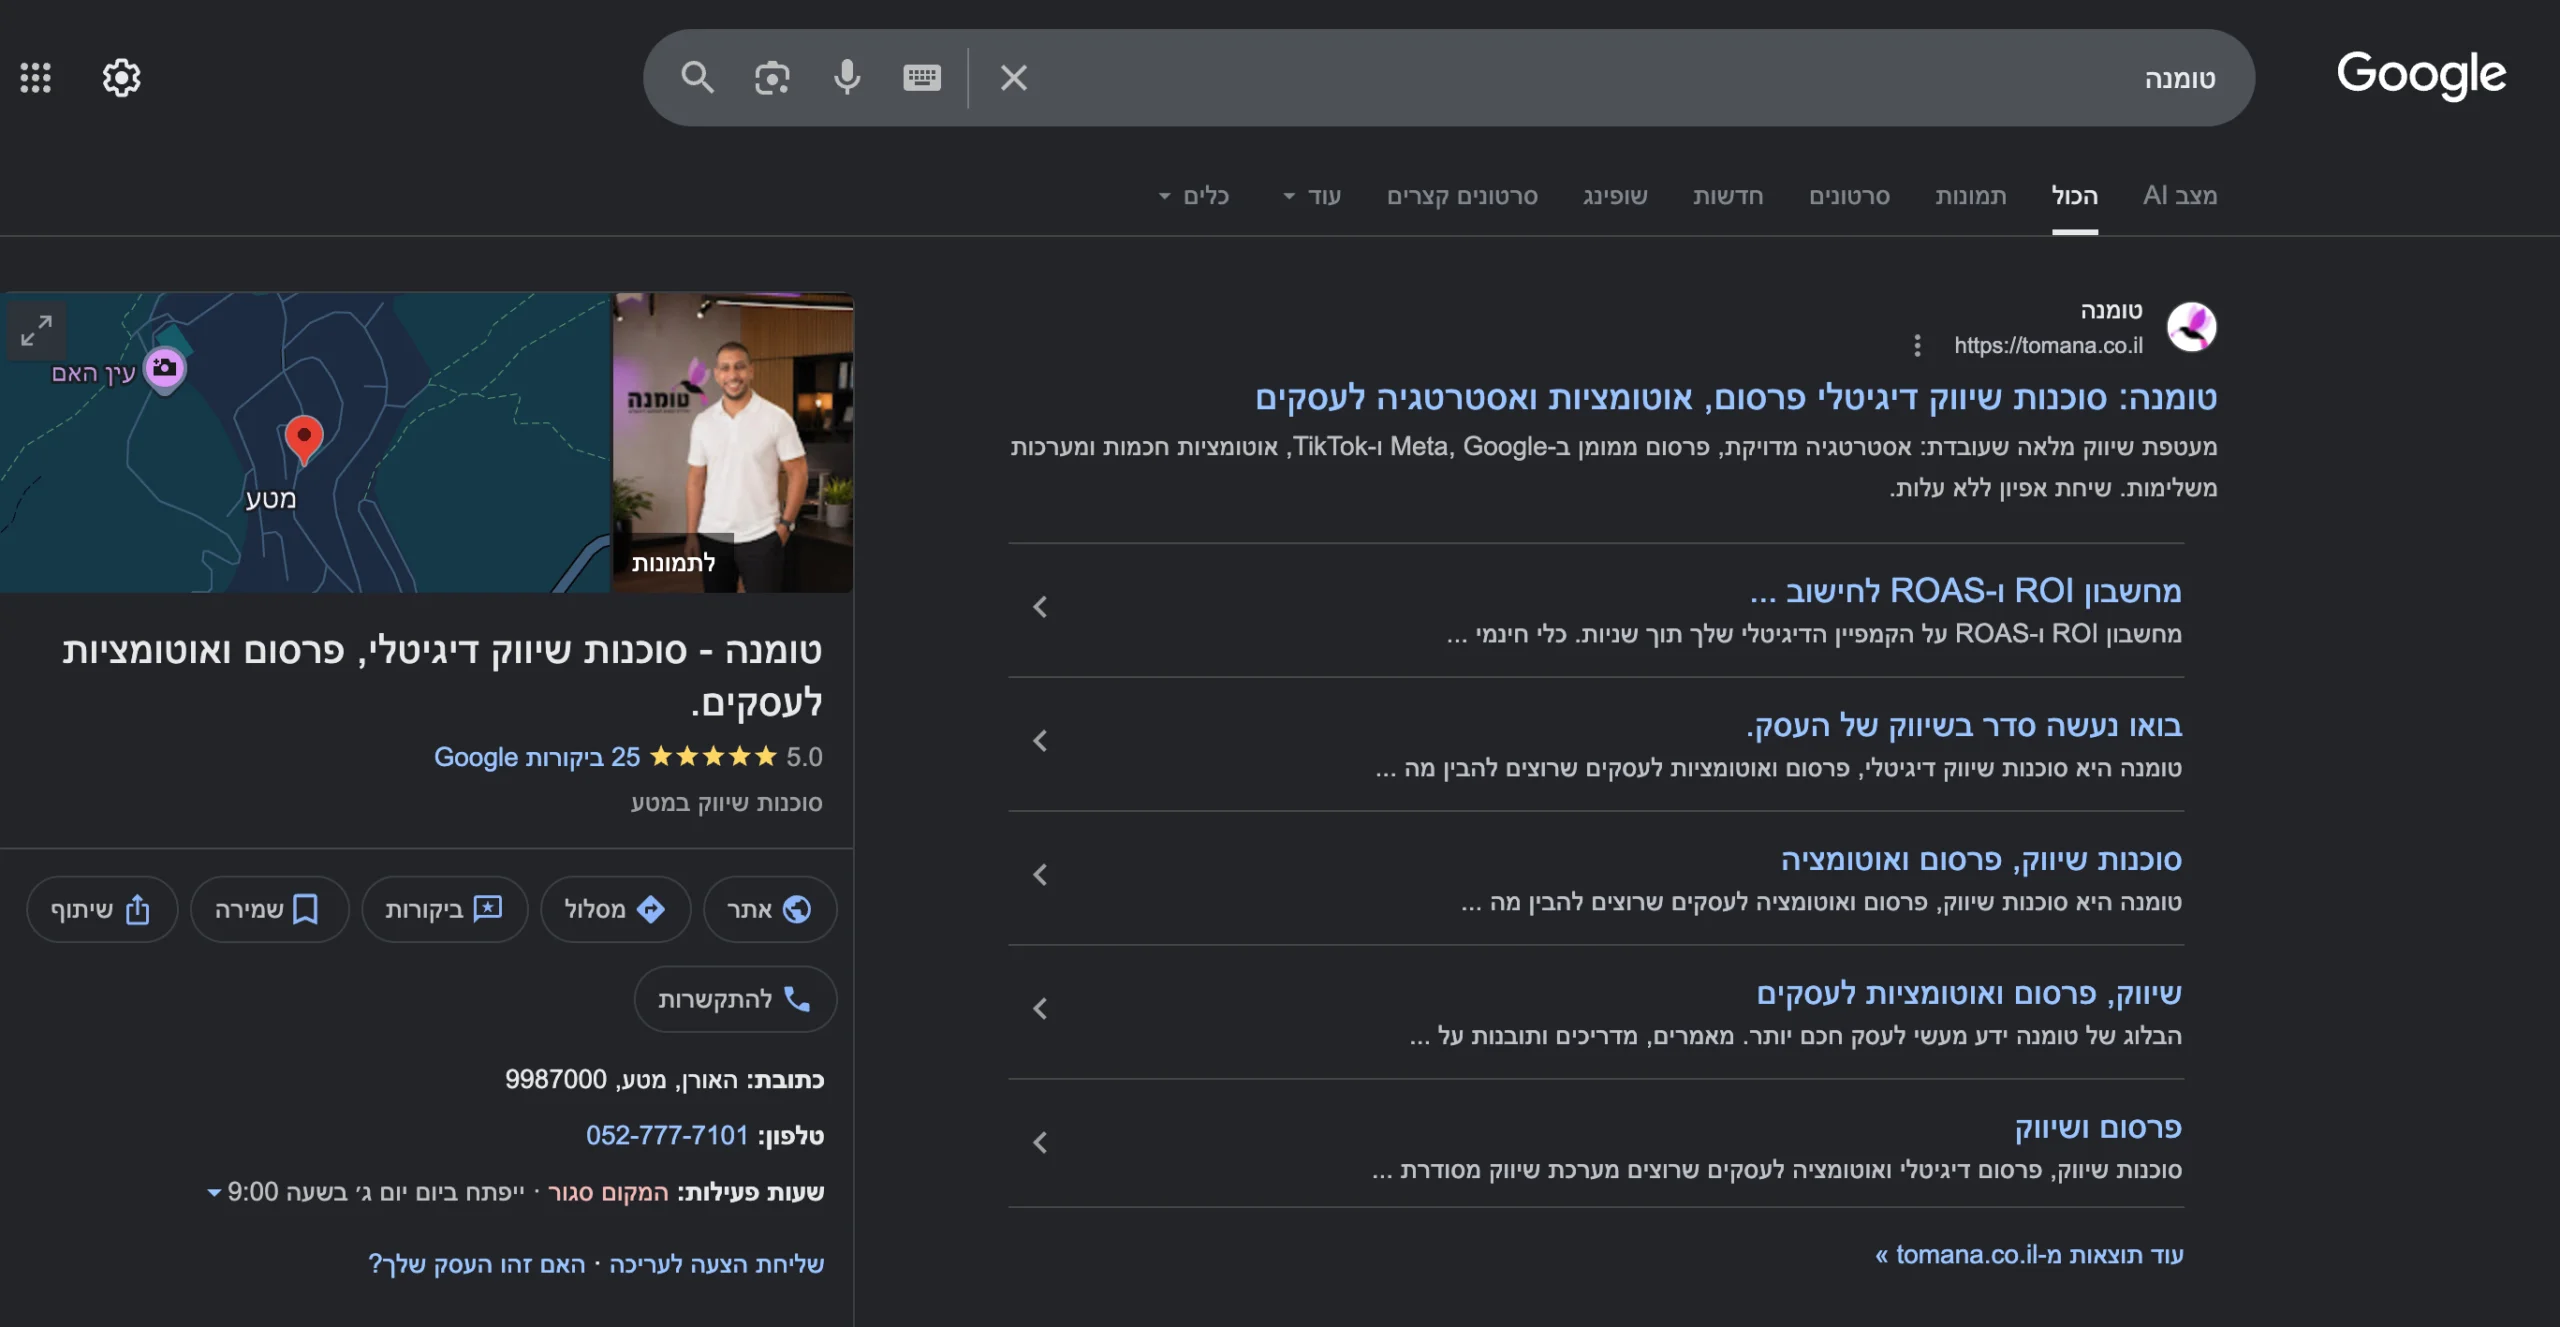Open the סרטונים tab

tap(1850, 195)
